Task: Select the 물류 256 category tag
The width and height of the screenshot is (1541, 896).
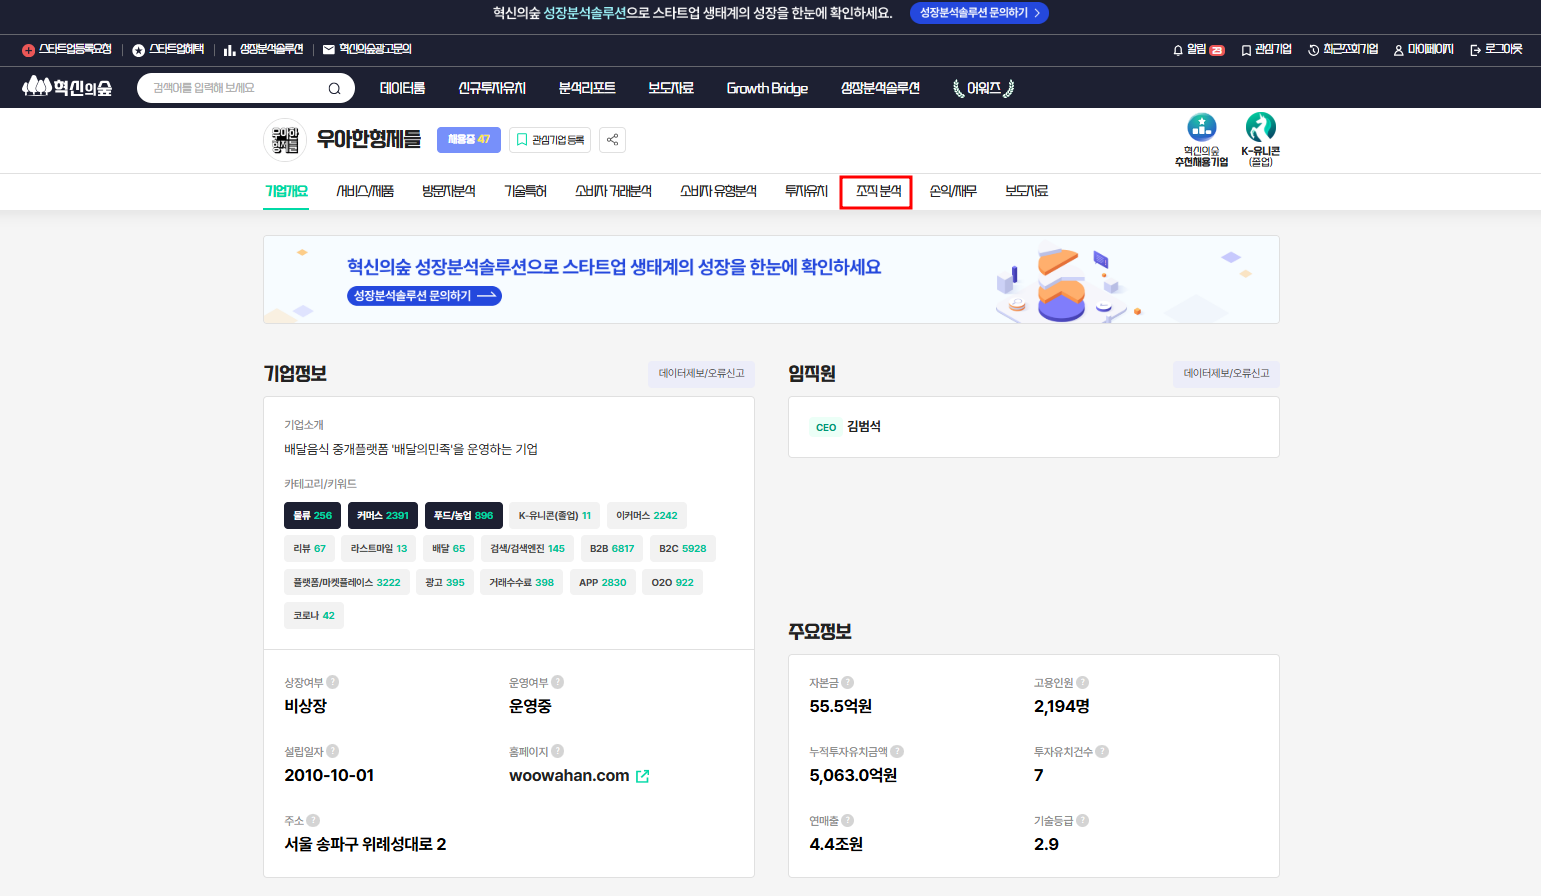Action: point(312,515)
